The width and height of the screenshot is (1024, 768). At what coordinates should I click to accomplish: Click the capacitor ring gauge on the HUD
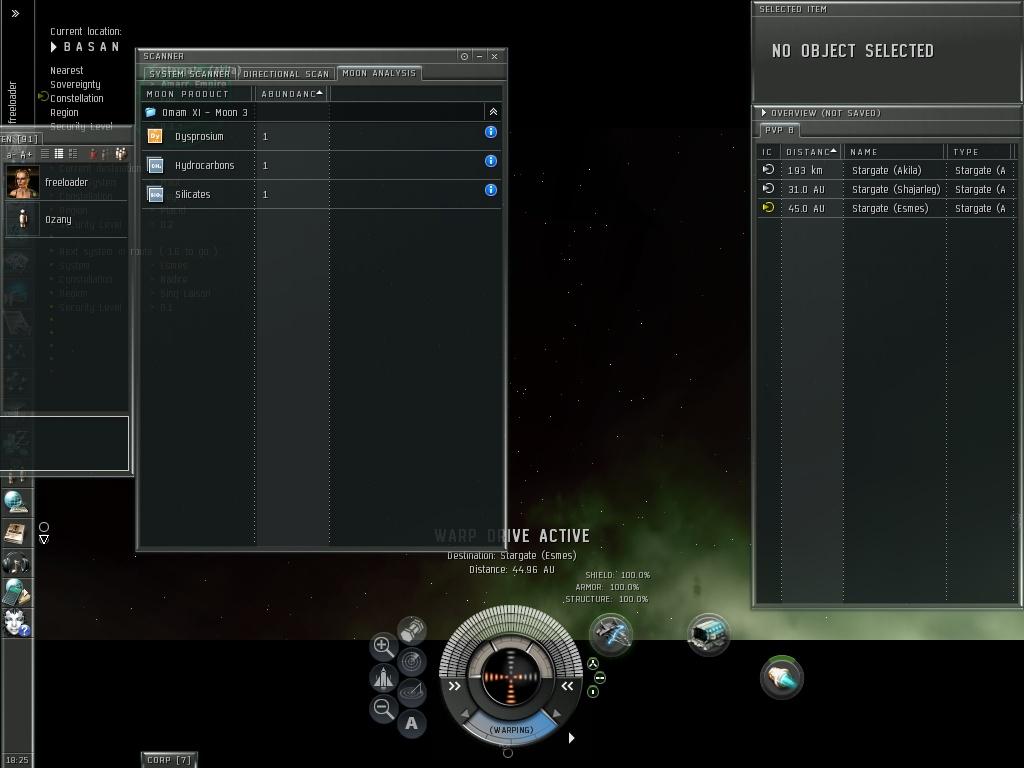point(511,676)
